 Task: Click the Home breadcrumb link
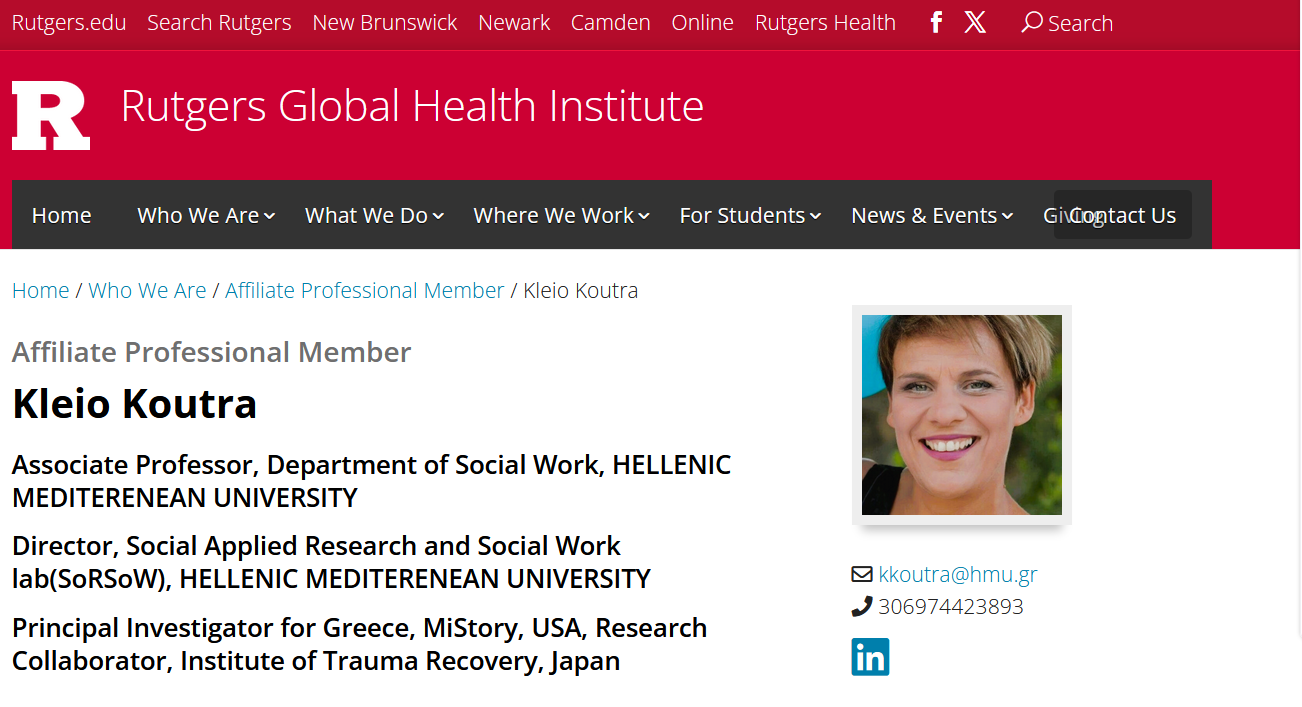[40, 290]
